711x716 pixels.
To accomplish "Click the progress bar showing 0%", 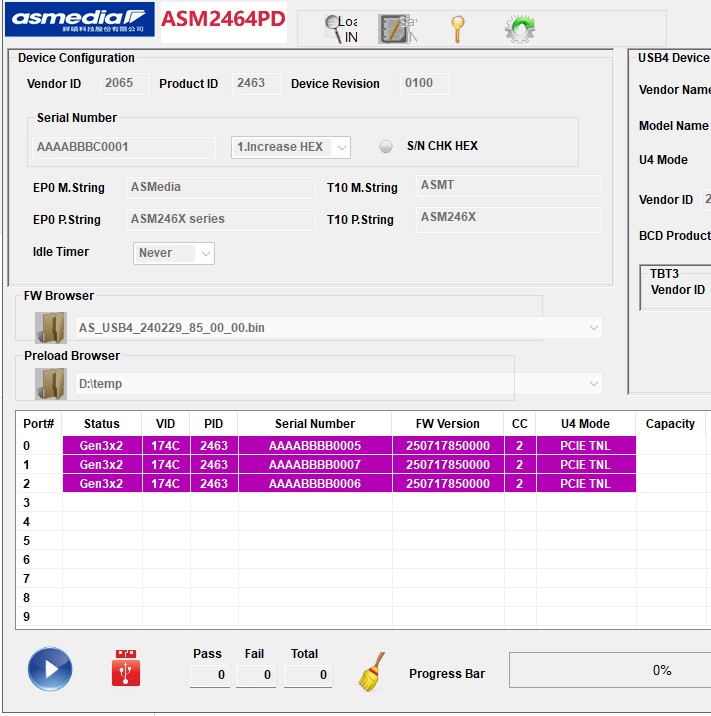I will [x=610, y=670].
